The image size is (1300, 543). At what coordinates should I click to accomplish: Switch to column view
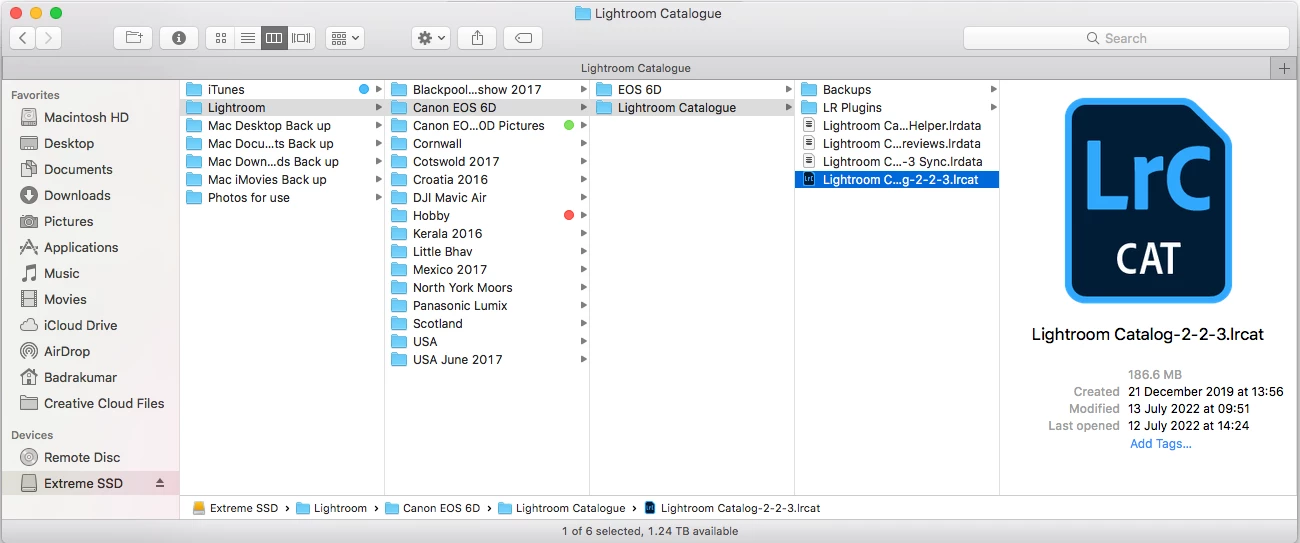274,38
